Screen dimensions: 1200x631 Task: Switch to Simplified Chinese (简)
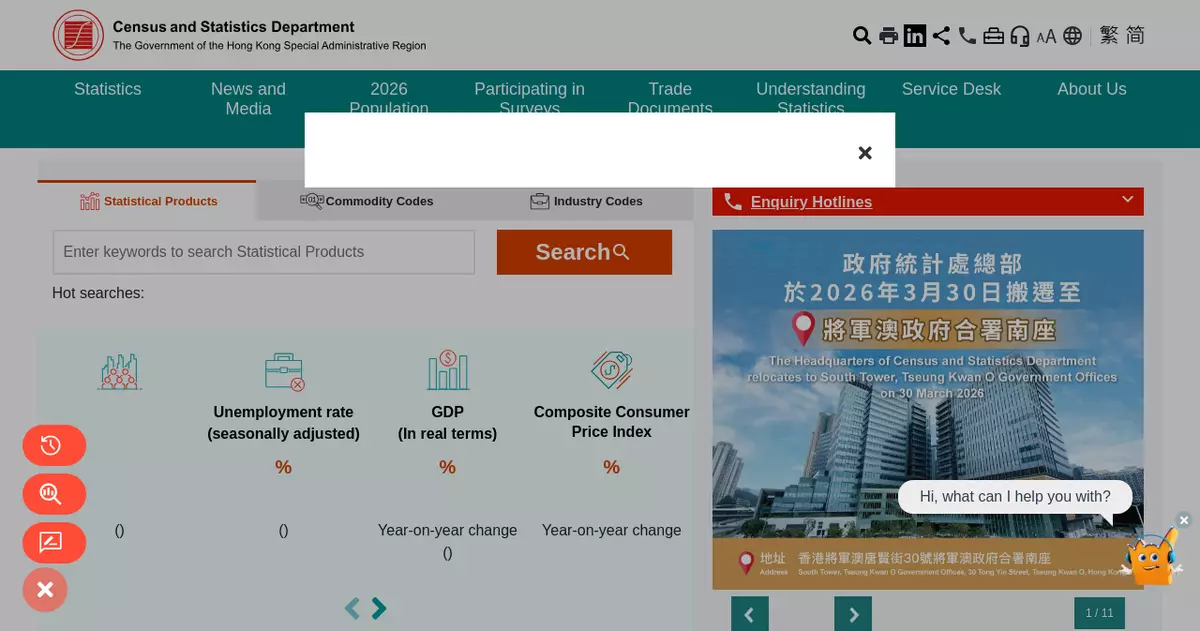pos(1135,35)
